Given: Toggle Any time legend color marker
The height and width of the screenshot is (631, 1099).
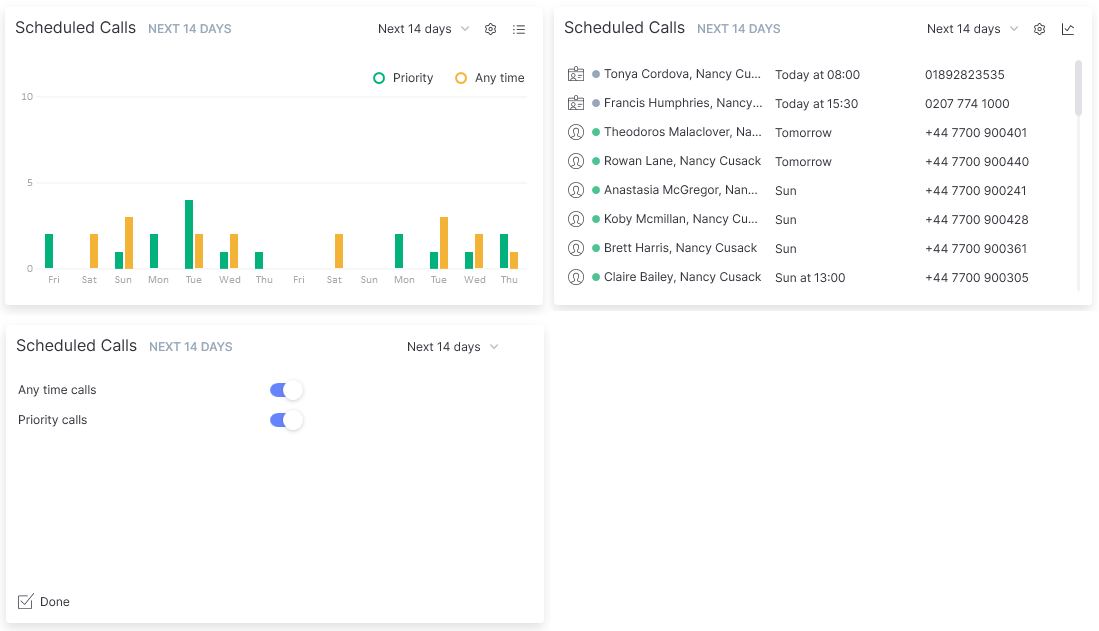Looking at the screenshot, I should pos(461,78).
